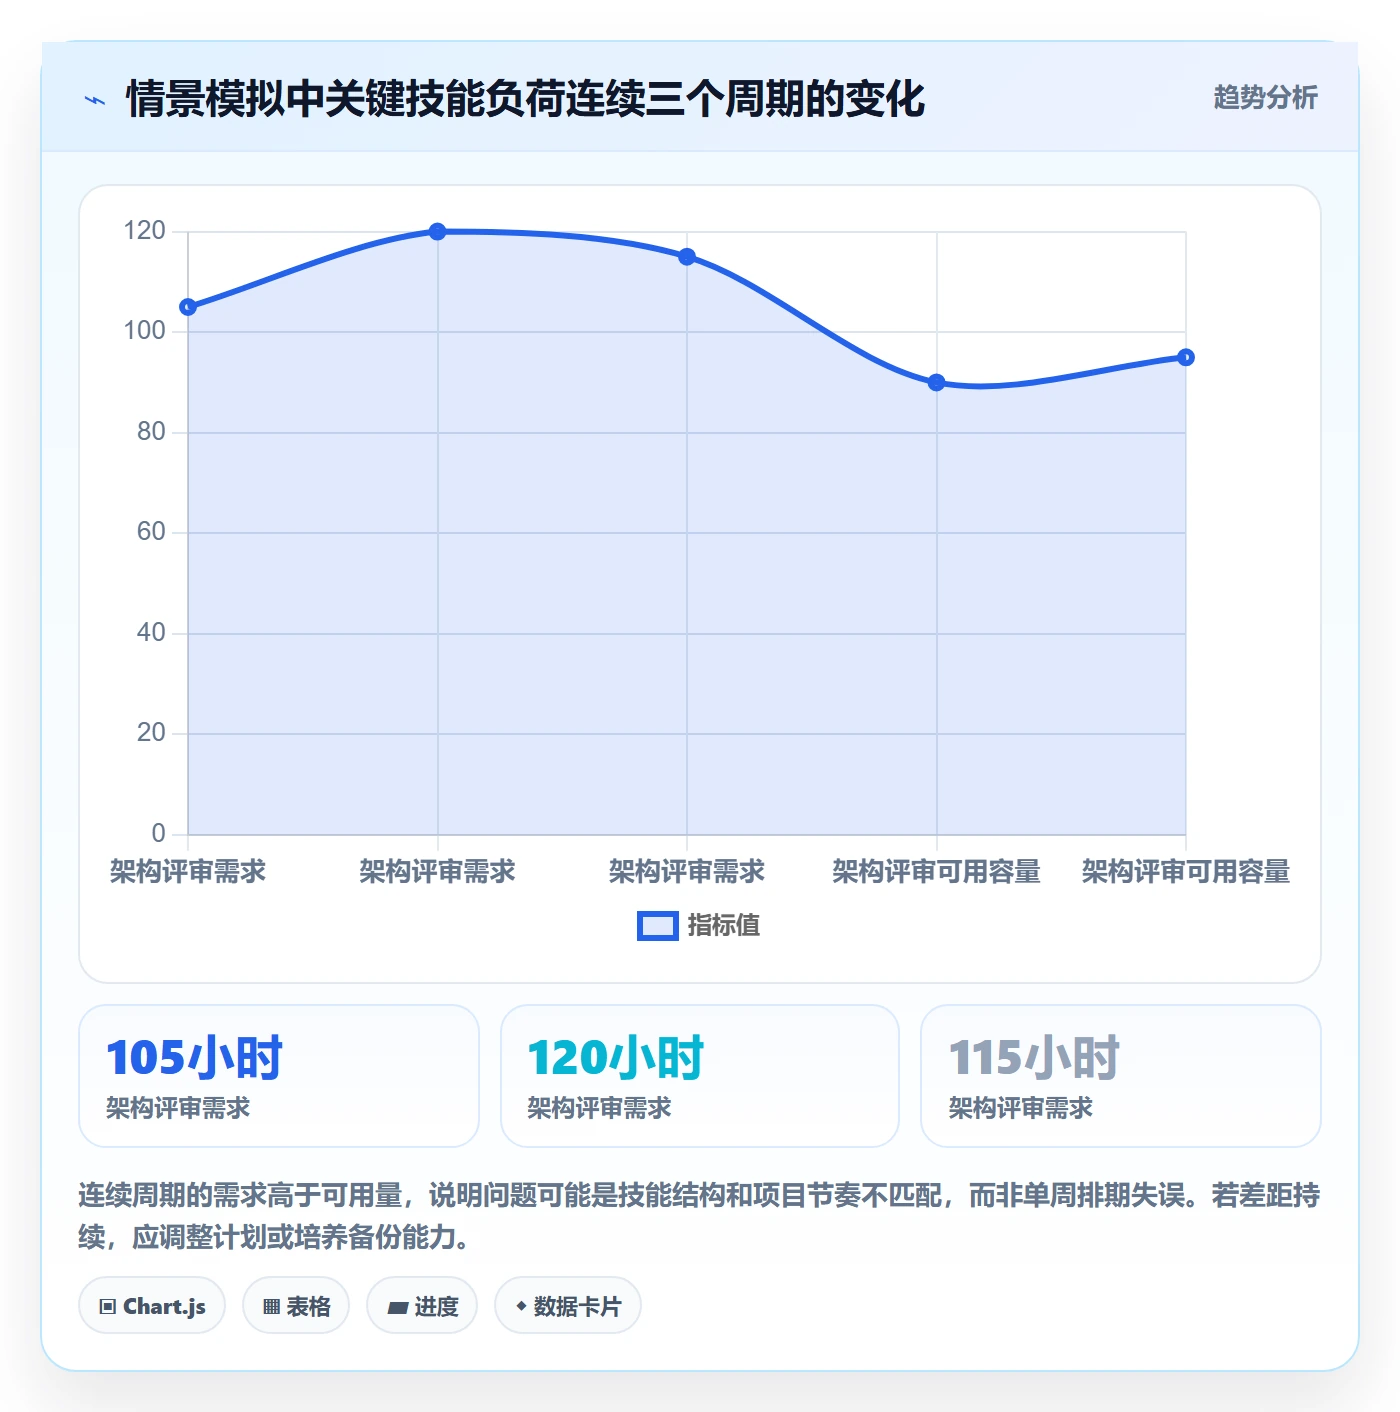
Task: Click the 80 label on the y-axis
Action: pyautogui.click(x=151, y=431)
